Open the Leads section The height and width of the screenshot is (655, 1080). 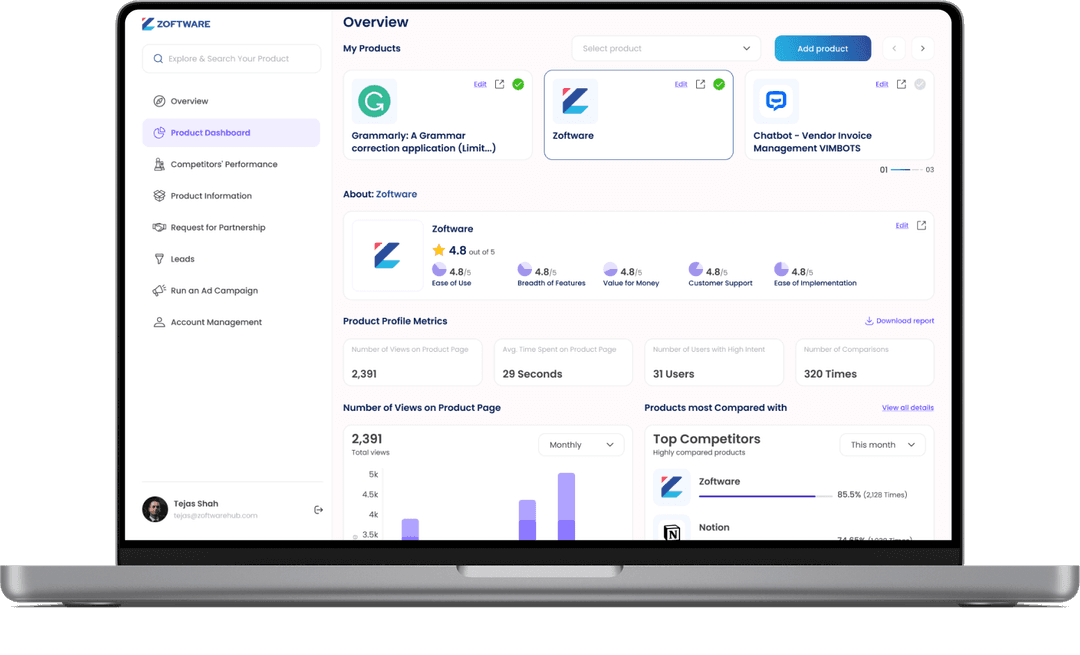pyautogui.click(x=231, y=260)
